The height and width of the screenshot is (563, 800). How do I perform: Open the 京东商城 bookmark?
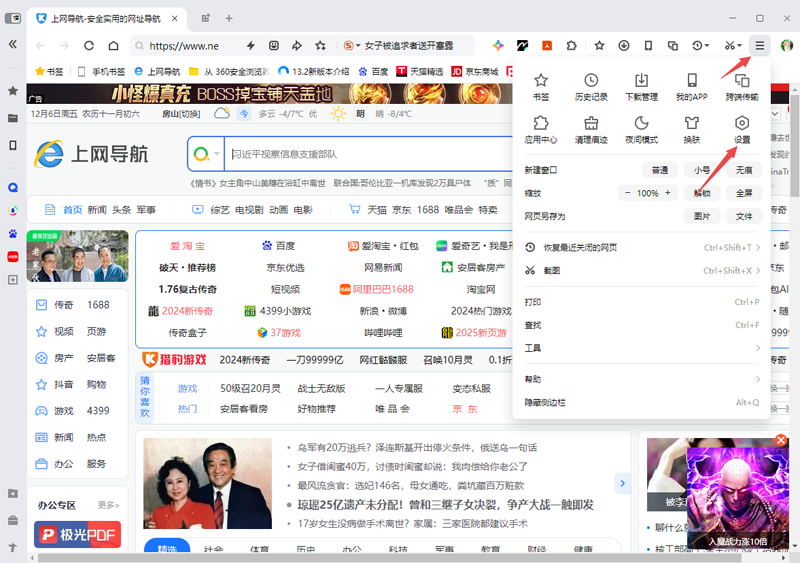point(475,71)
